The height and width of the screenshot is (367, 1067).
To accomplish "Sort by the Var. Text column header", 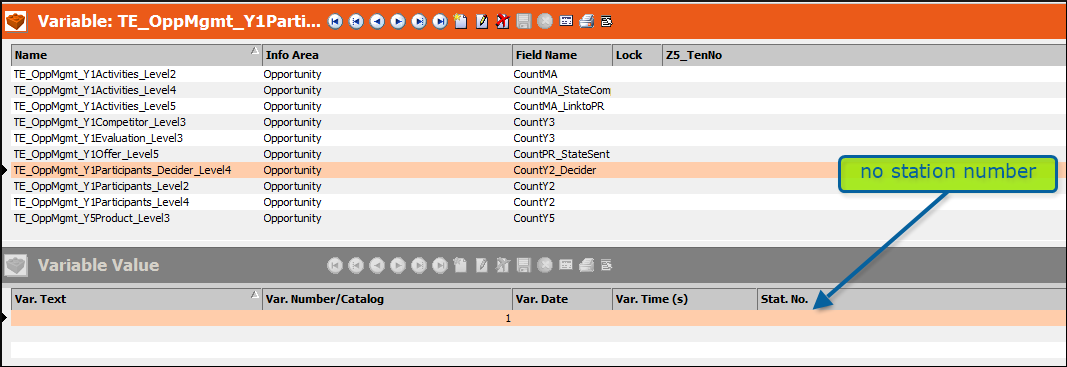I will coord(136,299).
